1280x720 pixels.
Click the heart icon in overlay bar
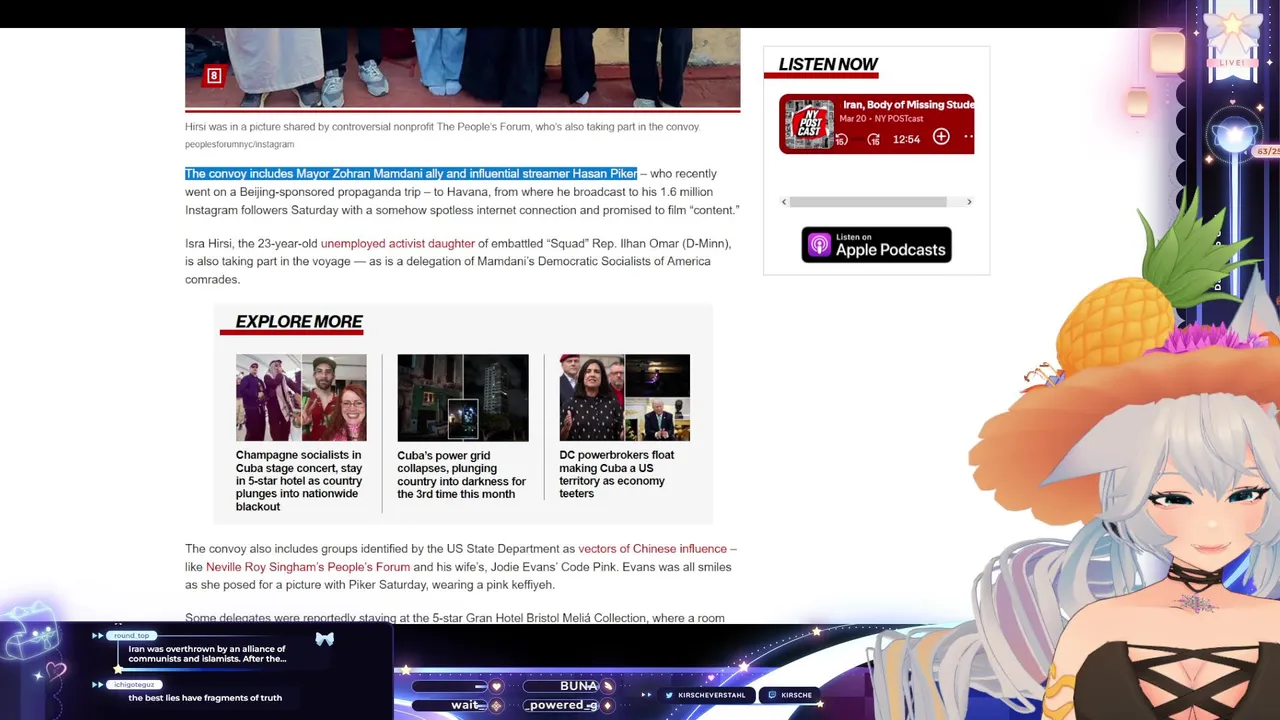496,686
